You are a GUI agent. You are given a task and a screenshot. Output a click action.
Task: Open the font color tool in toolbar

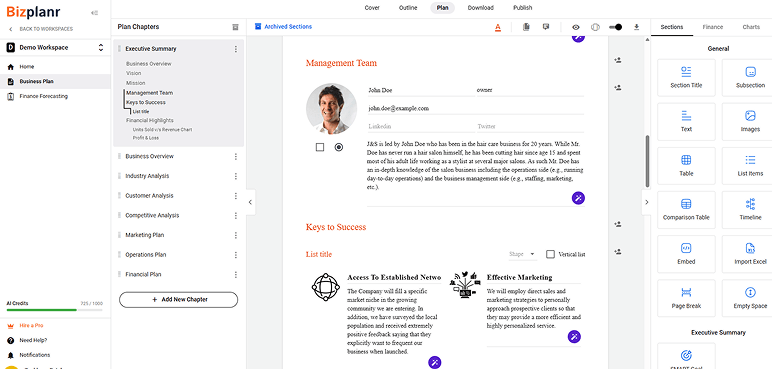[498, 28]
